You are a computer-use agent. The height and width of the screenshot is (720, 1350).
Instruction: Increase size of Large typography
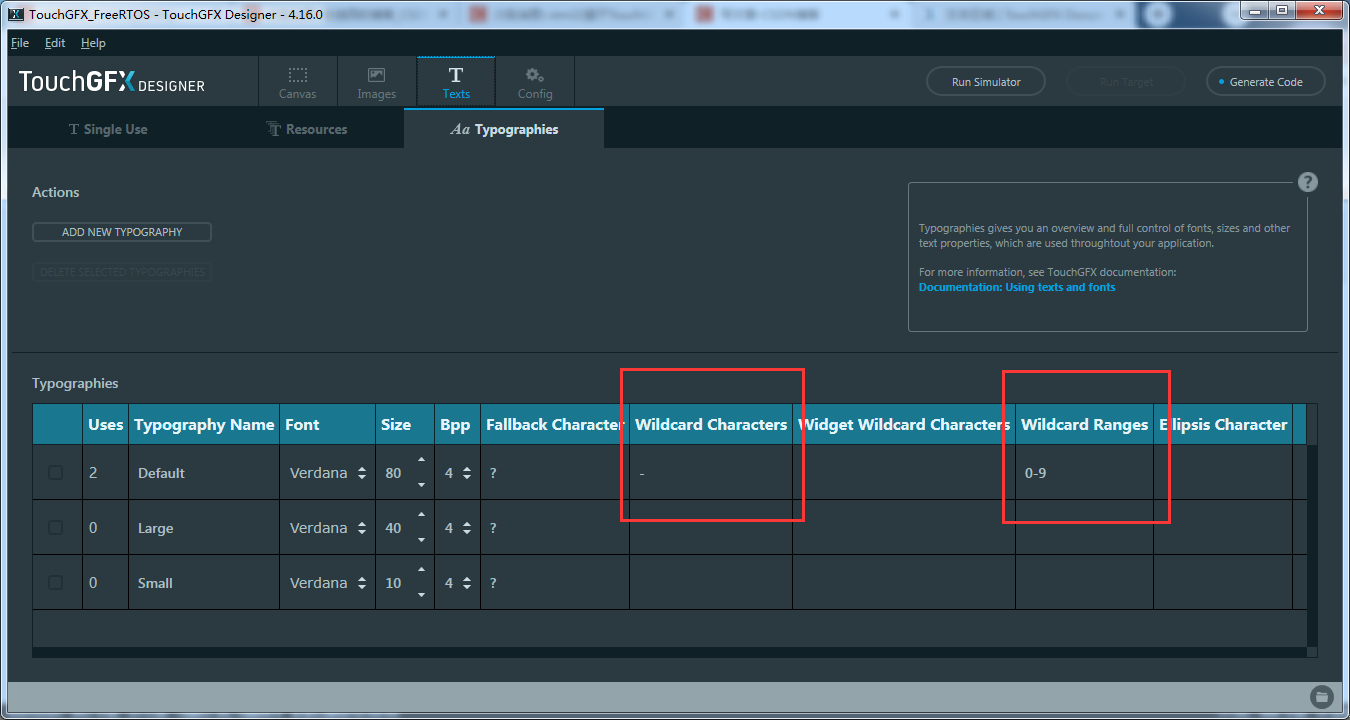[x=421, y=516]
